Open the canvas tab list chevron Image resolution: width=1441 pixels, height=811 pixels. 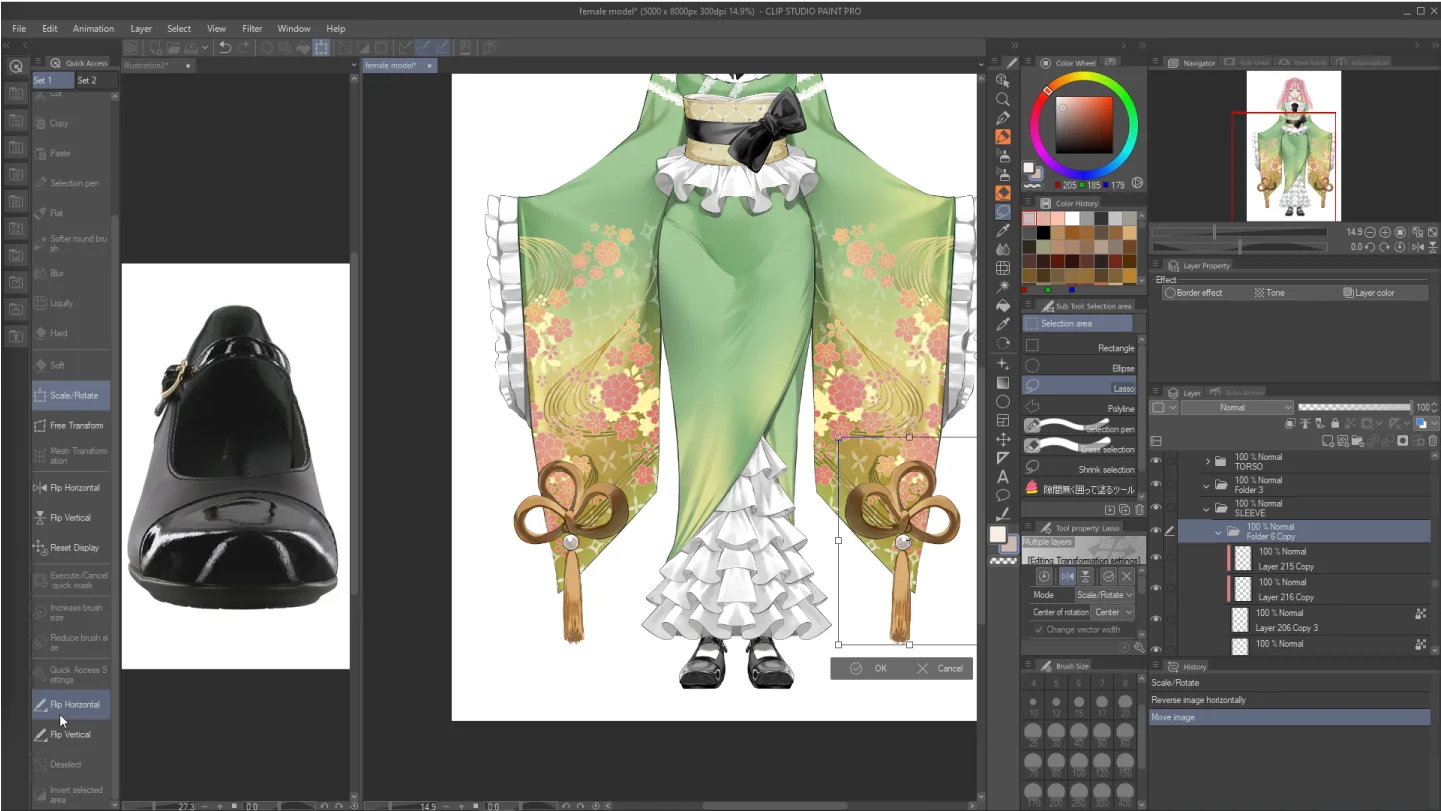(x=353, y=65)
